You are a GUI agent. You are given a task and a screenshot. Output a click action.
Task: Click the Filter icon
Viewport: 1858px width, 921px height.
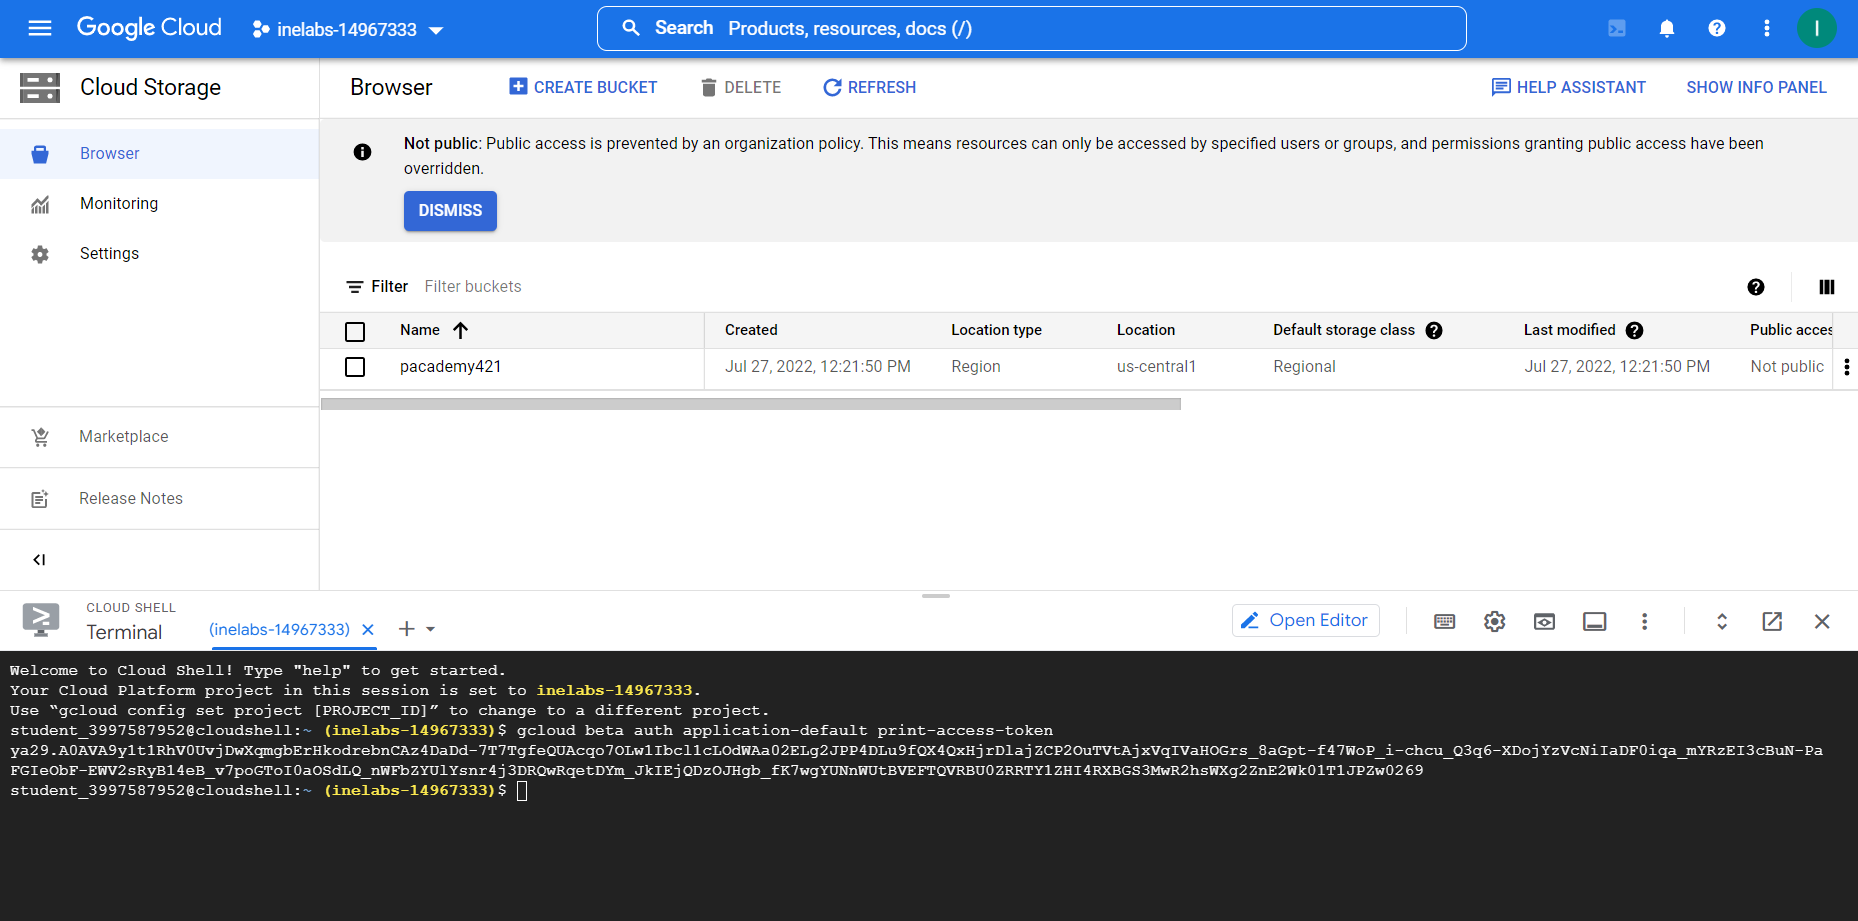354,287
